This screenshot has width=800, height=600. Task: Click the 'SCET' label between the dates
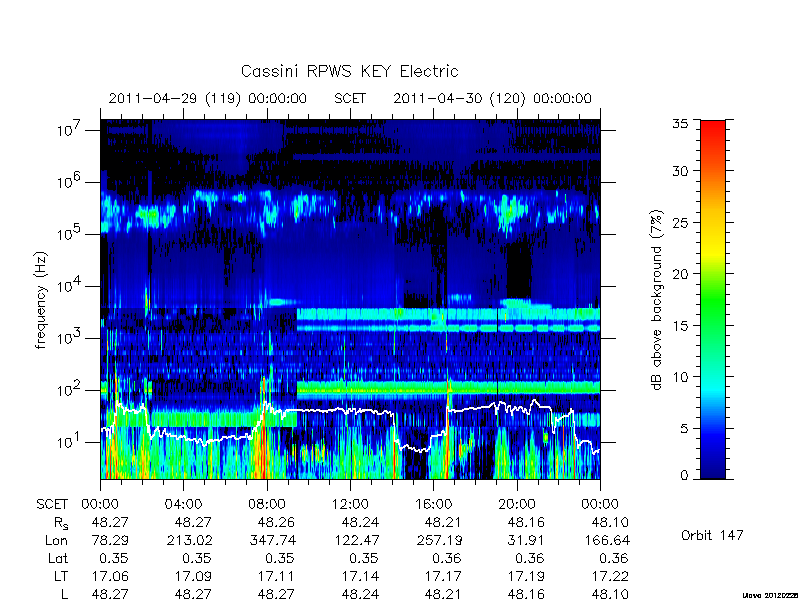[350, 98]
